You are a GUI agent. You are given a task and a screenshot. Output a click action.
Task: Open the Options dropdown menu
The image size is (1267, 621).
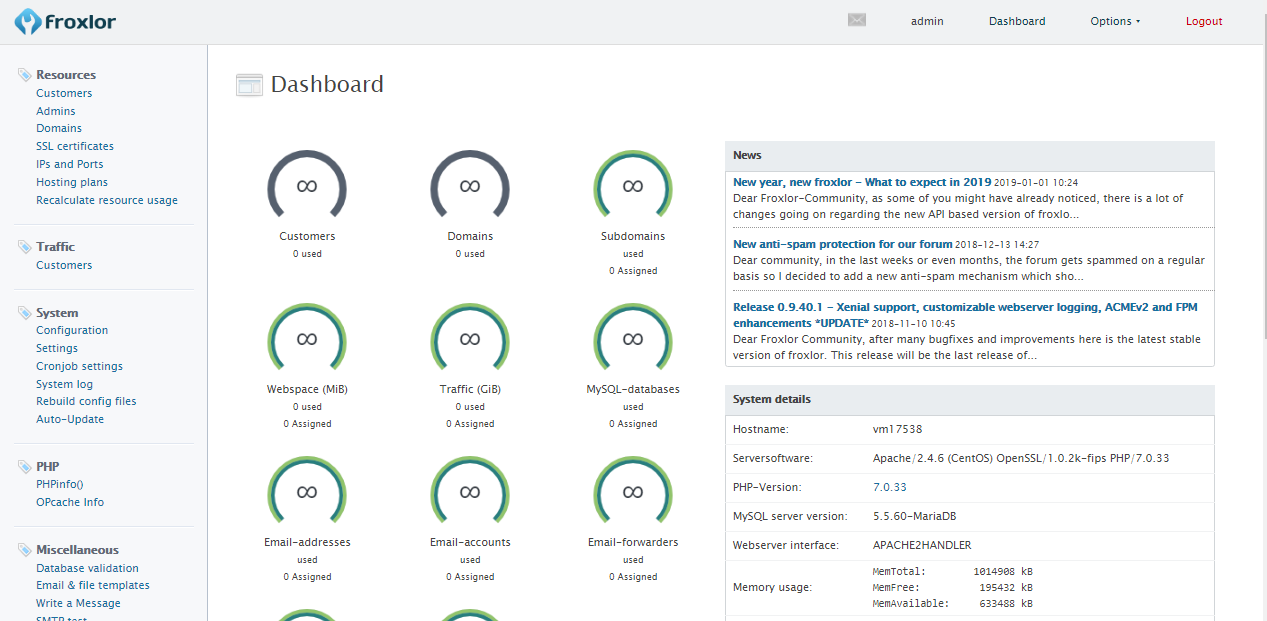pos(1114,20)
